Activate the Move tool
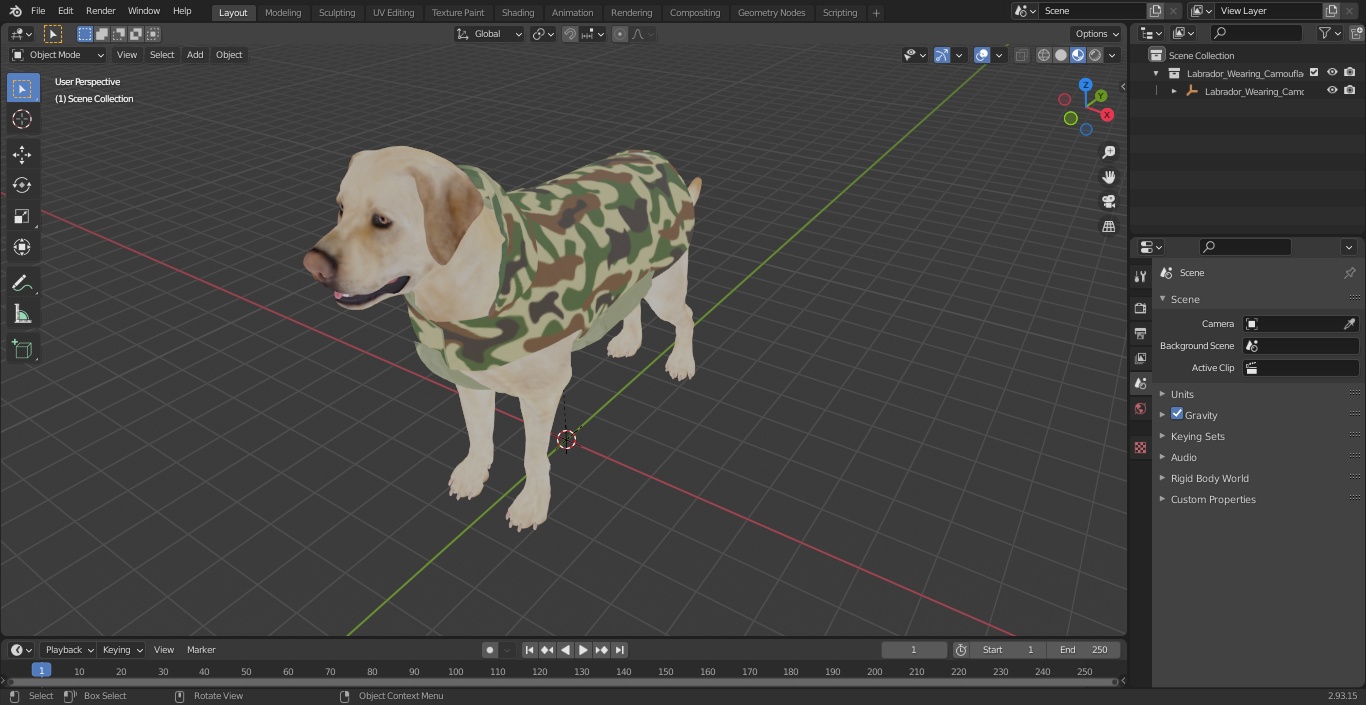Screen dimensions: 1366x705 click(x=22, y=154)
